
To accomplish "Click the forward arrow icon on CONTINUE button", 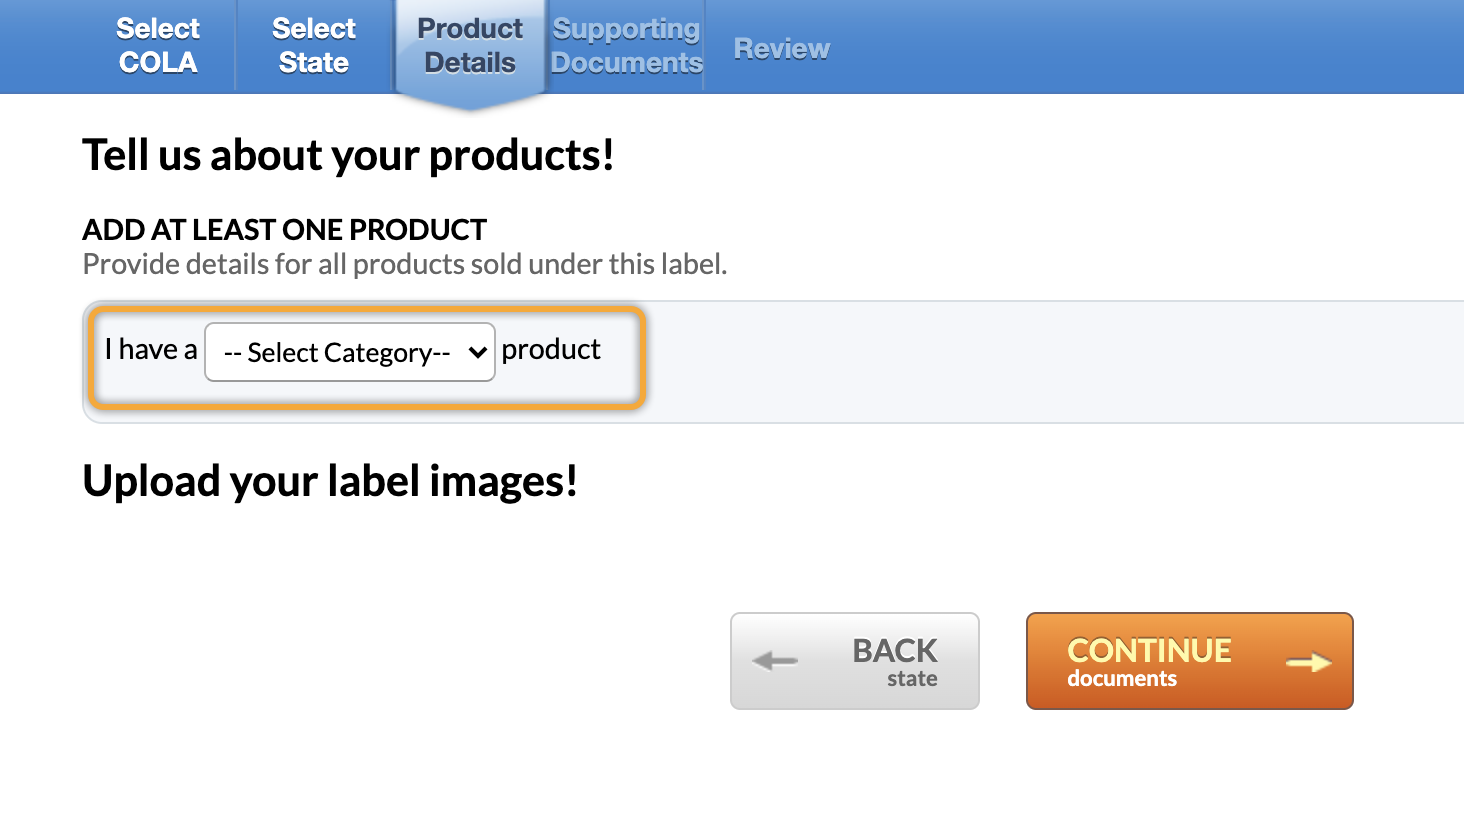I will pyautogui.click(x=1311, y=661).
